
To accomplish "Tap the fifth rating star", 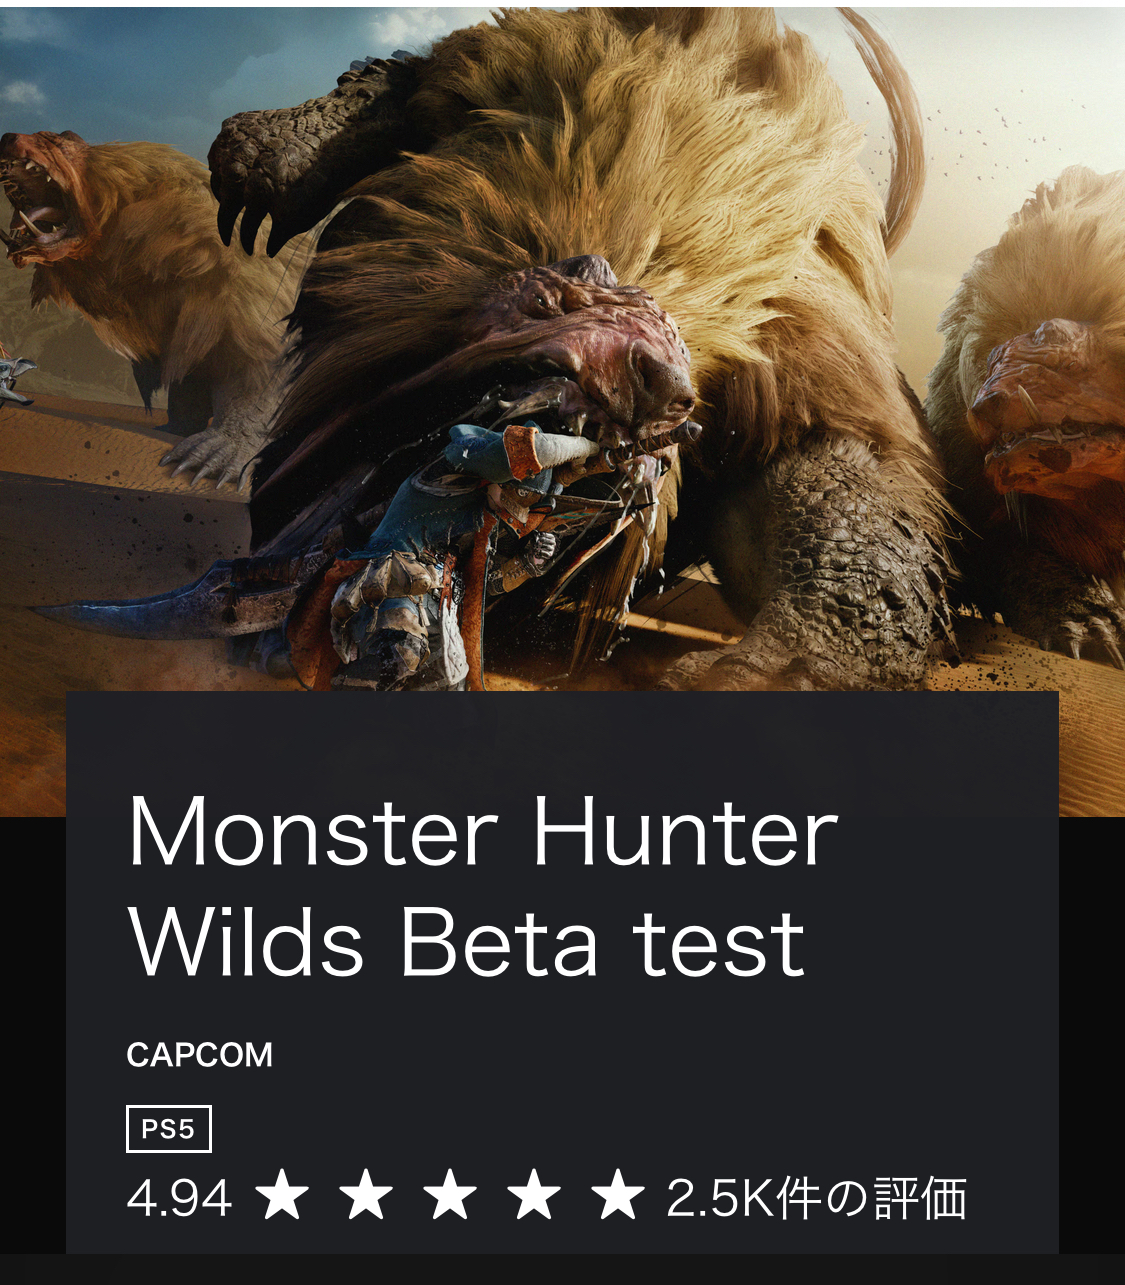I will [x=618, y=1196].
